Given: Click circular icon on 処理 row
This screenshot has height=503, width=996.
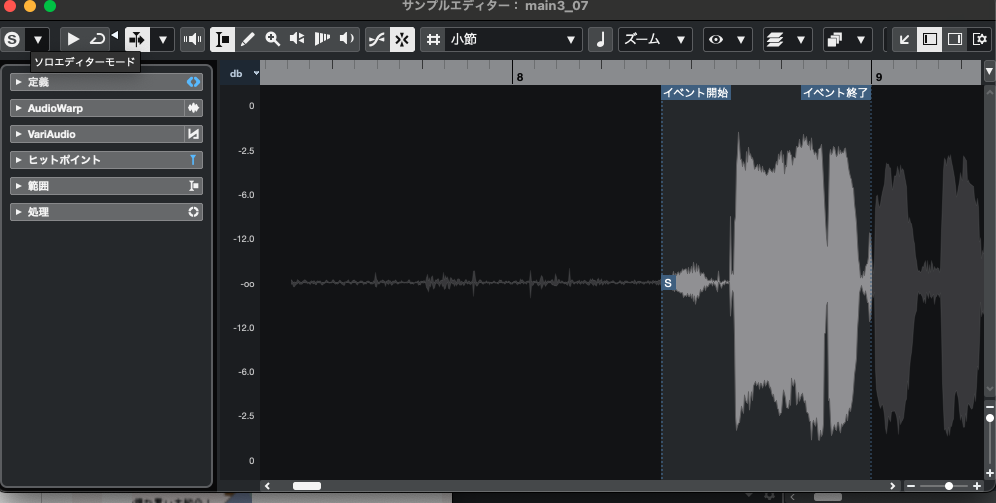Looking at the screenshot, I should click(193, 212).
